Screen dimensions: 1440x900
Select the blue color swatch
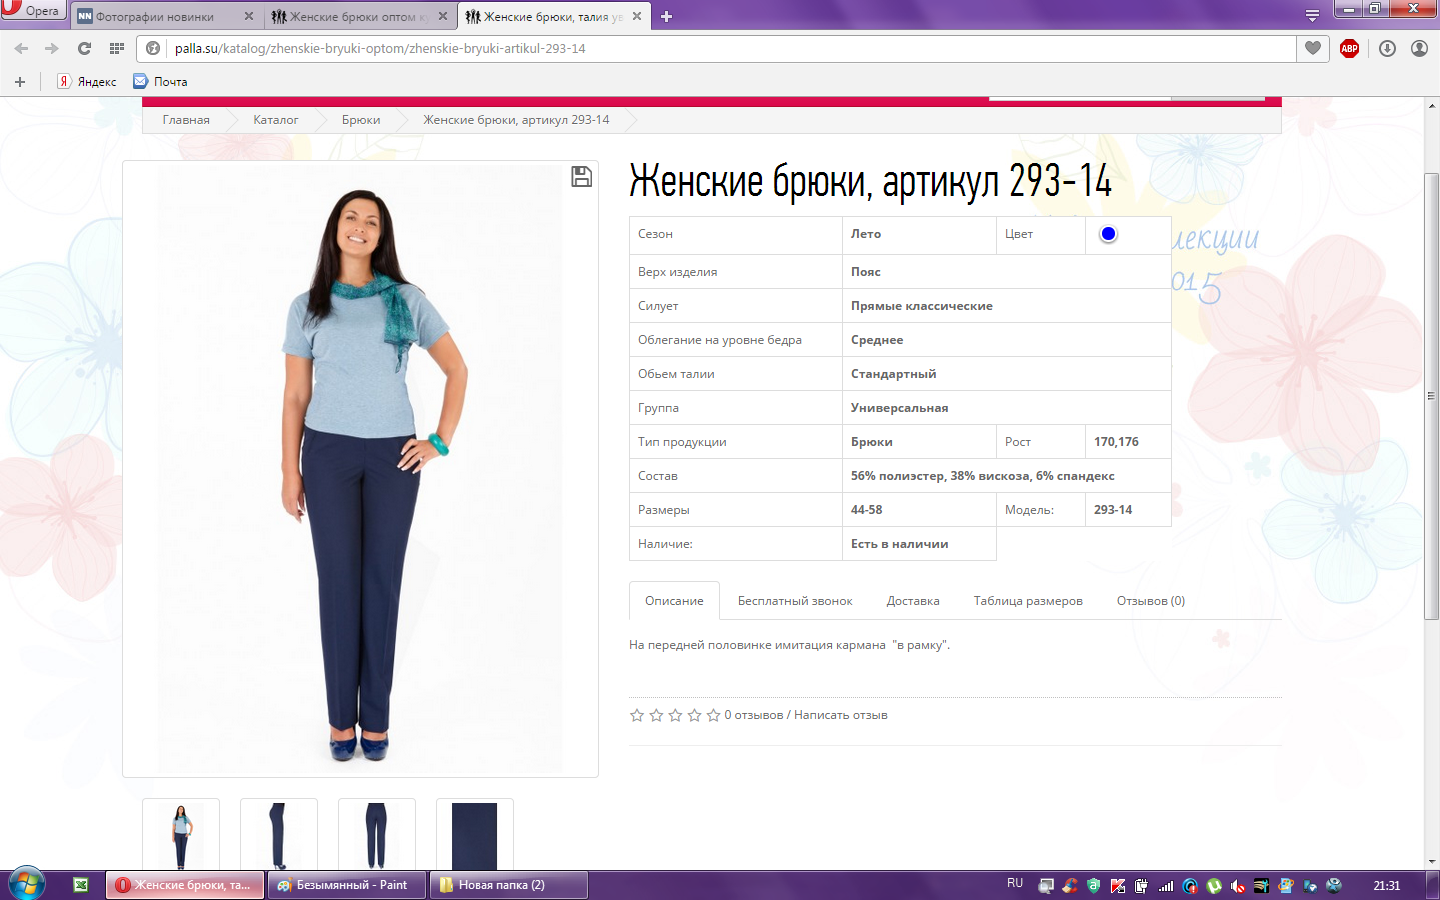tap(1108, 234)
